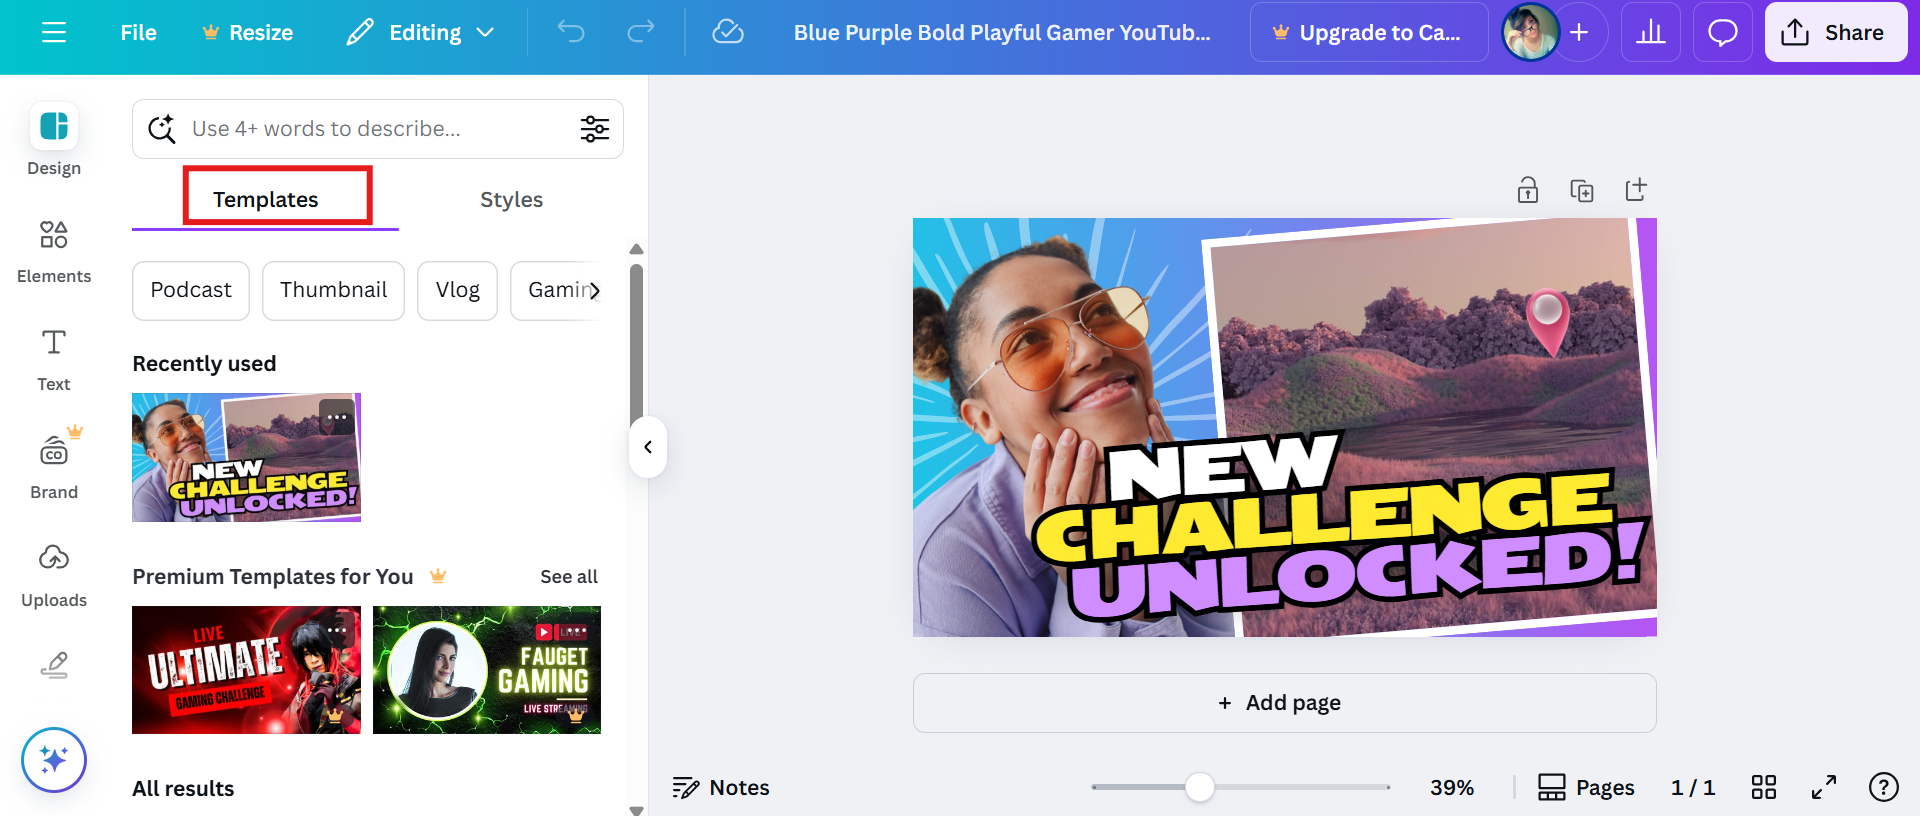Open the Uploads side panel

(x=54, y=576)
